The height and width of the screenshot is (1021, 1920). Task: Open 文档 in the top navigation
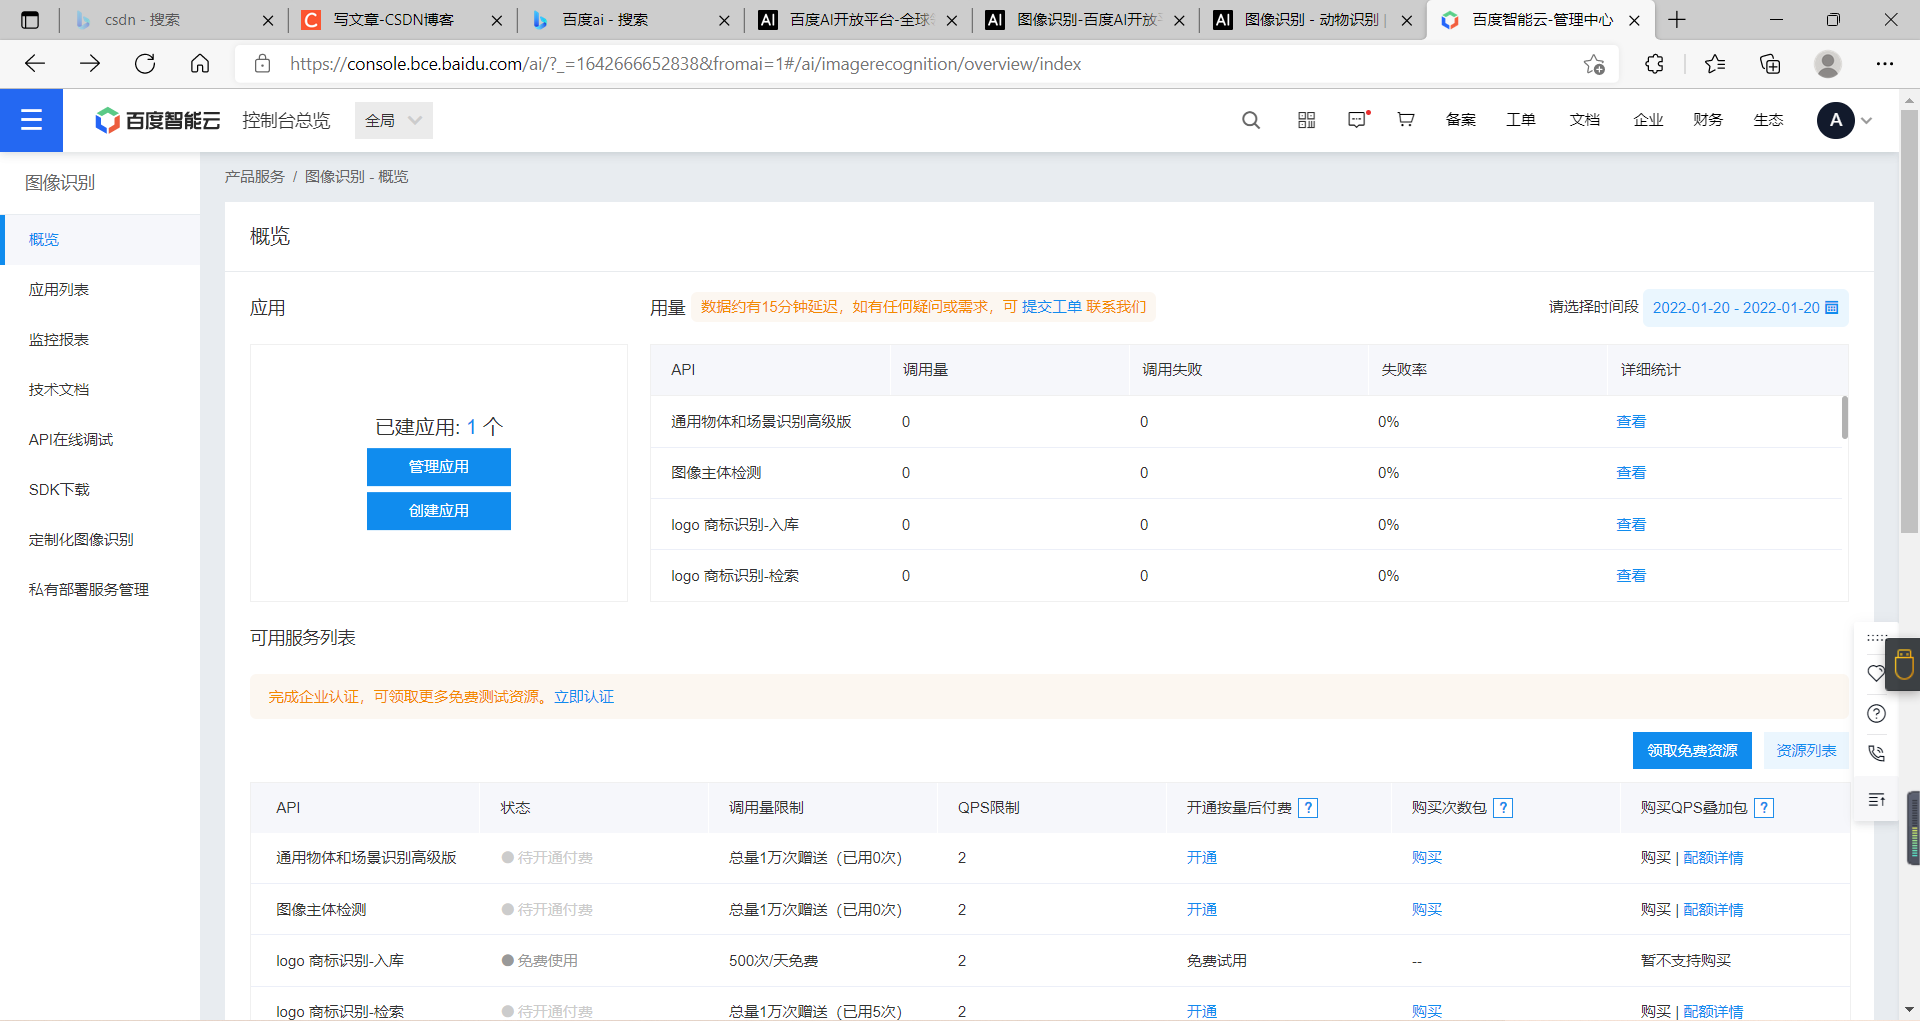(1585, 120)
